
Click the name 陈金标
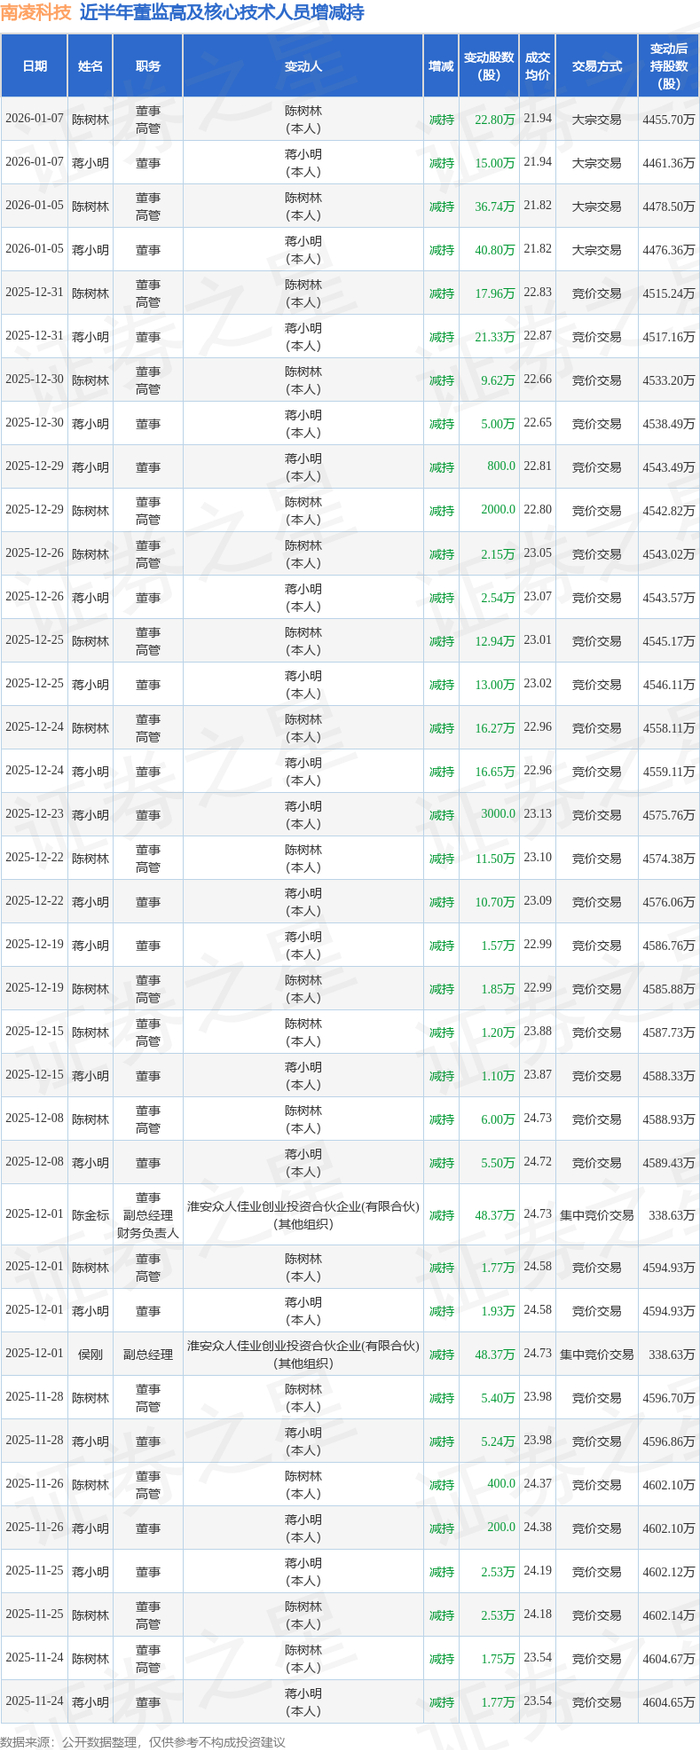click(x=90, y=1216)
